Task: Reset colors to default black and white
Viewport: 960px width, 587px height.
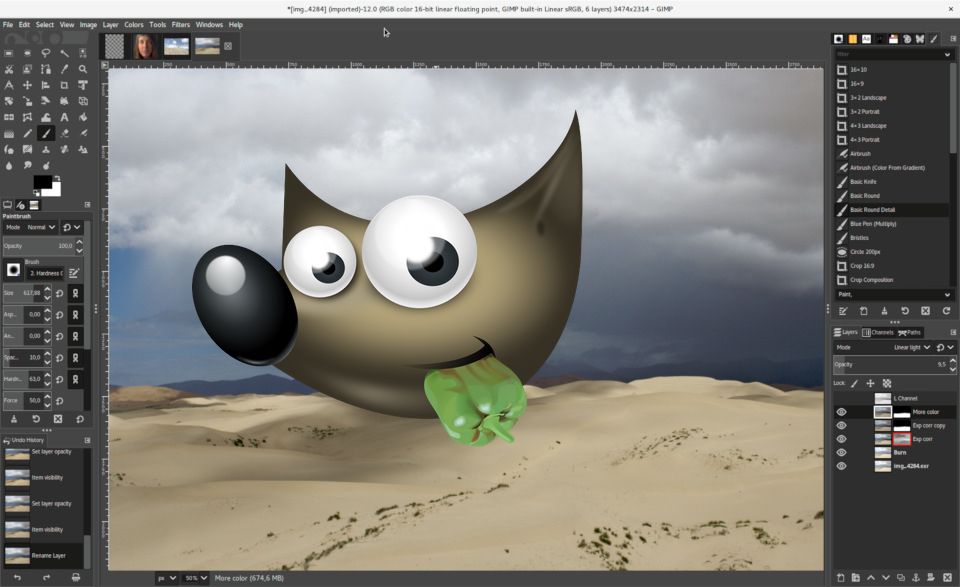Action: (x=36, y=193)
